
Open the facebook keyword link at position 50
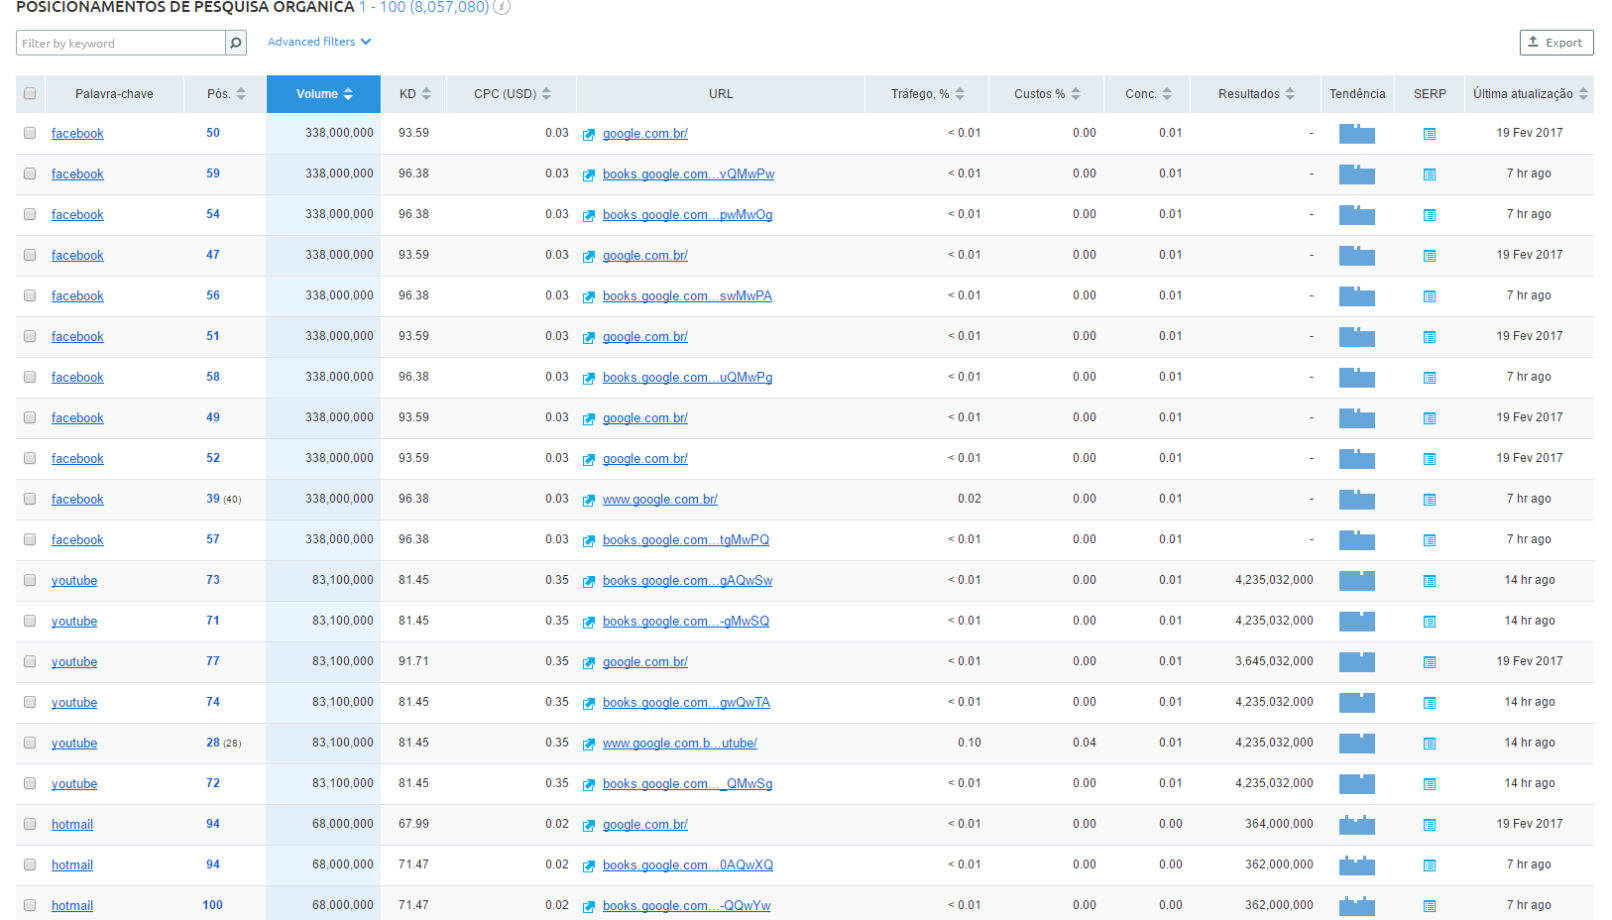(x=77, y=133)
